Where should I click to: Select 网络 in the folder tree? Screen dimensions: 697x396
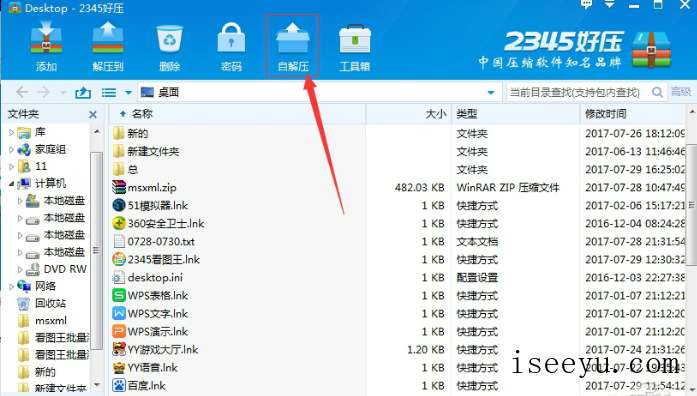coord(45,286)
